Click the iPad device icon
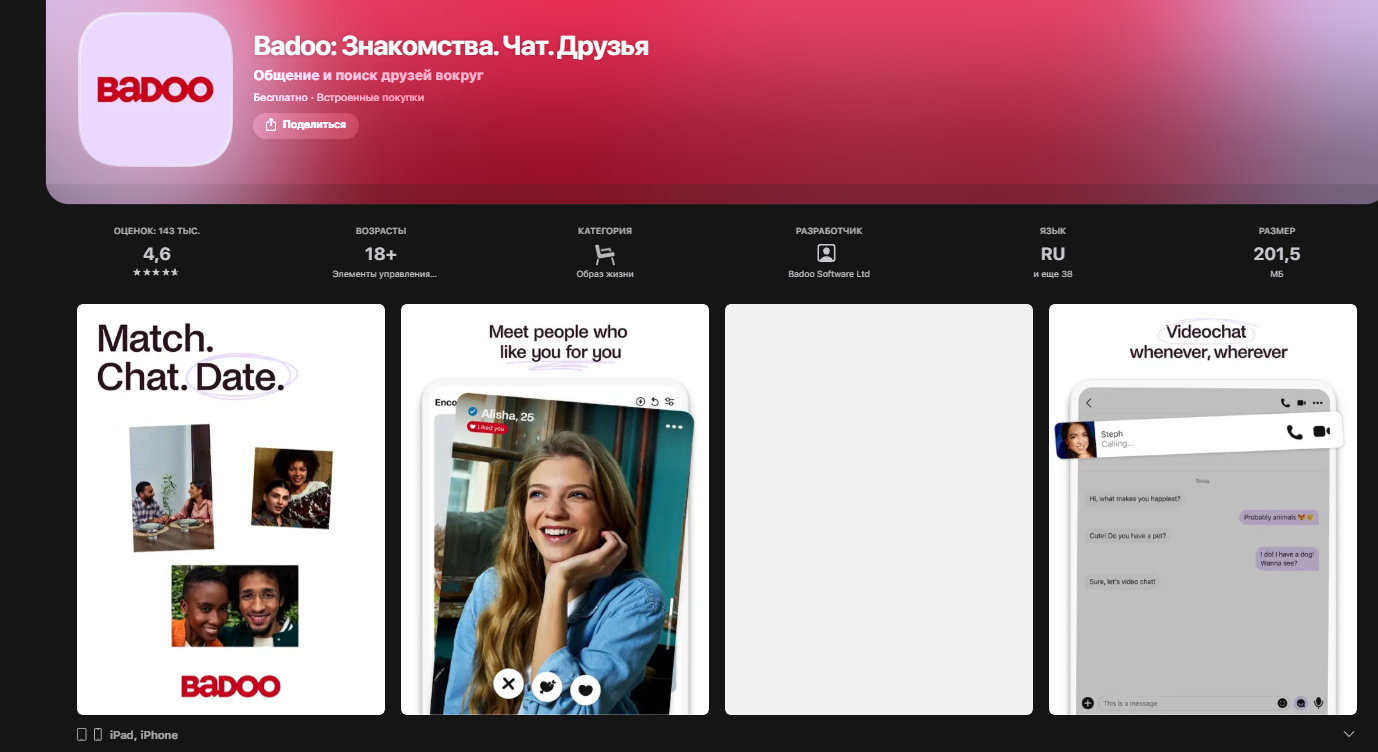 82,735
